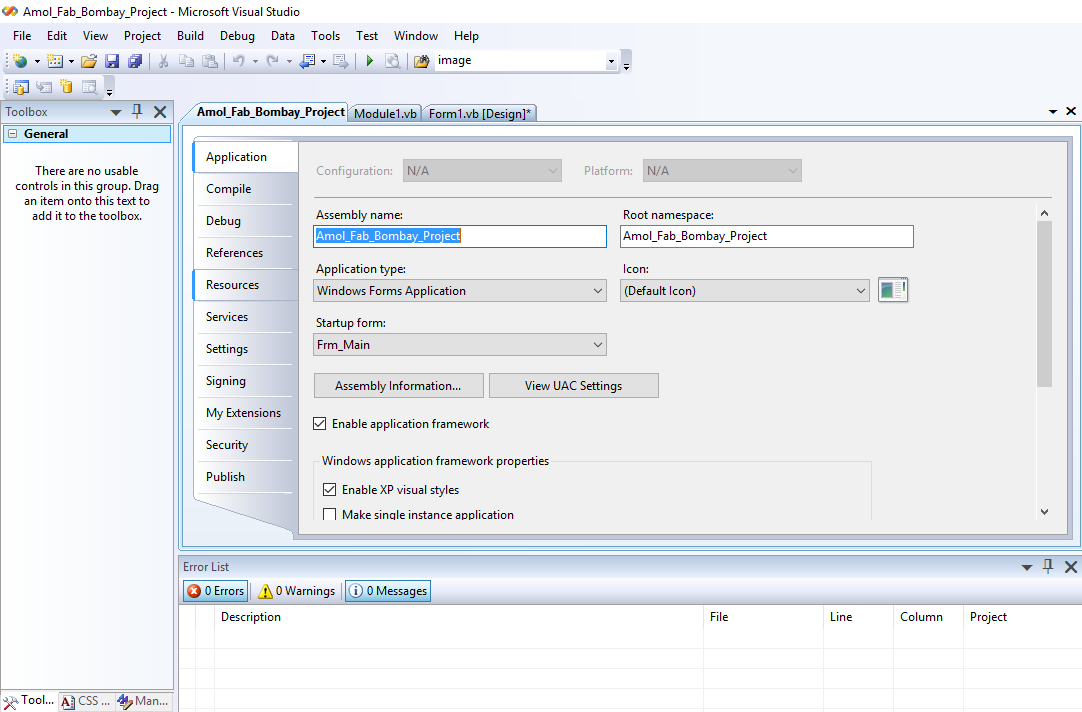Switch to the Form1.vb [Design] tab
This screenshot has height=712, width=1082.
click(x=480, y=113)
